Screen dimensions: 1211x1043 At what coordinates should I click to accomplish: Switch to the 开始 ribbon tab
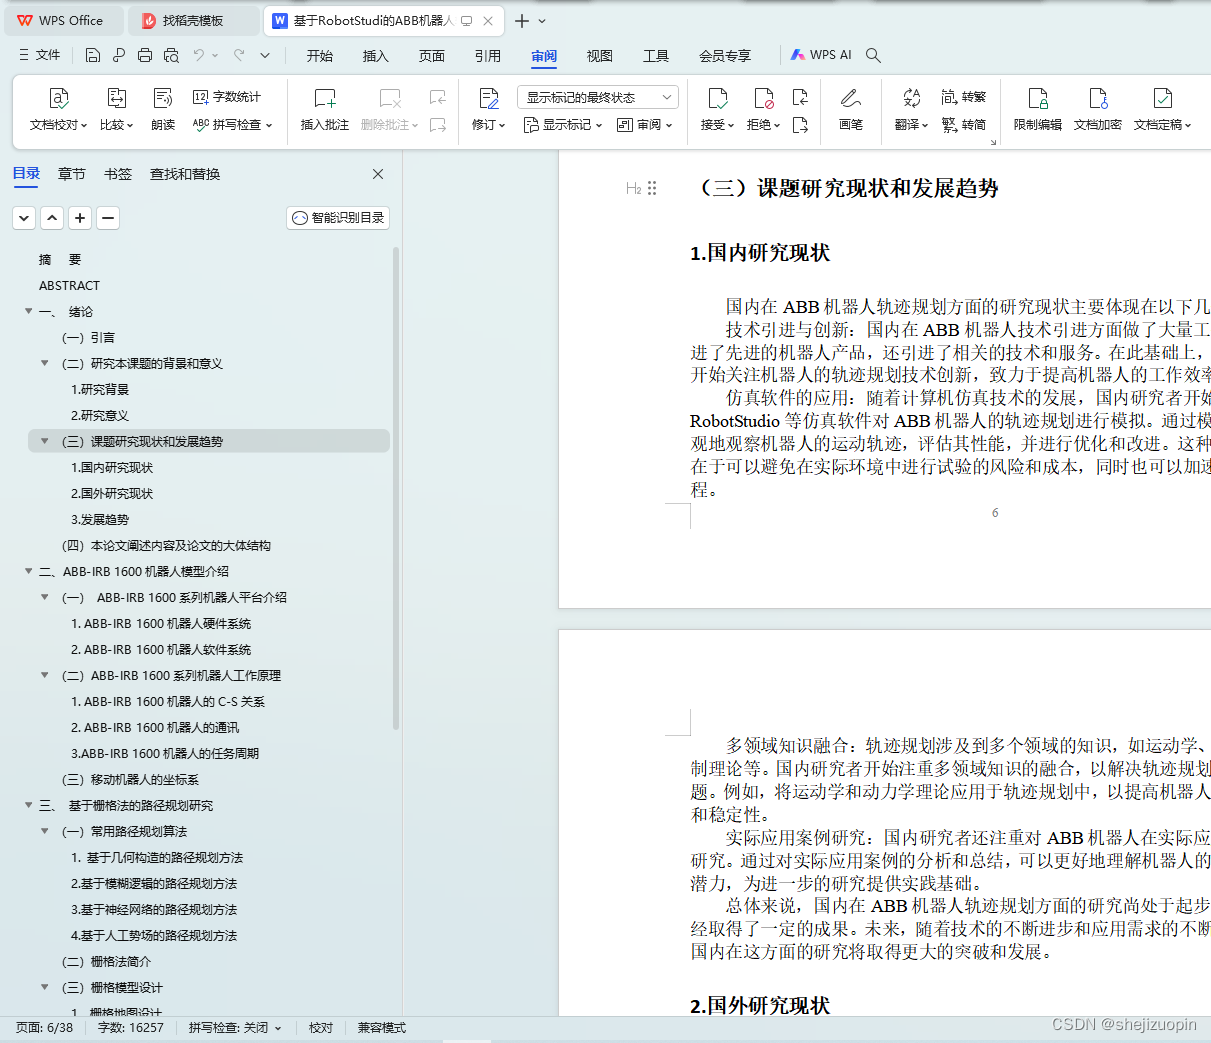click(320, 56)
